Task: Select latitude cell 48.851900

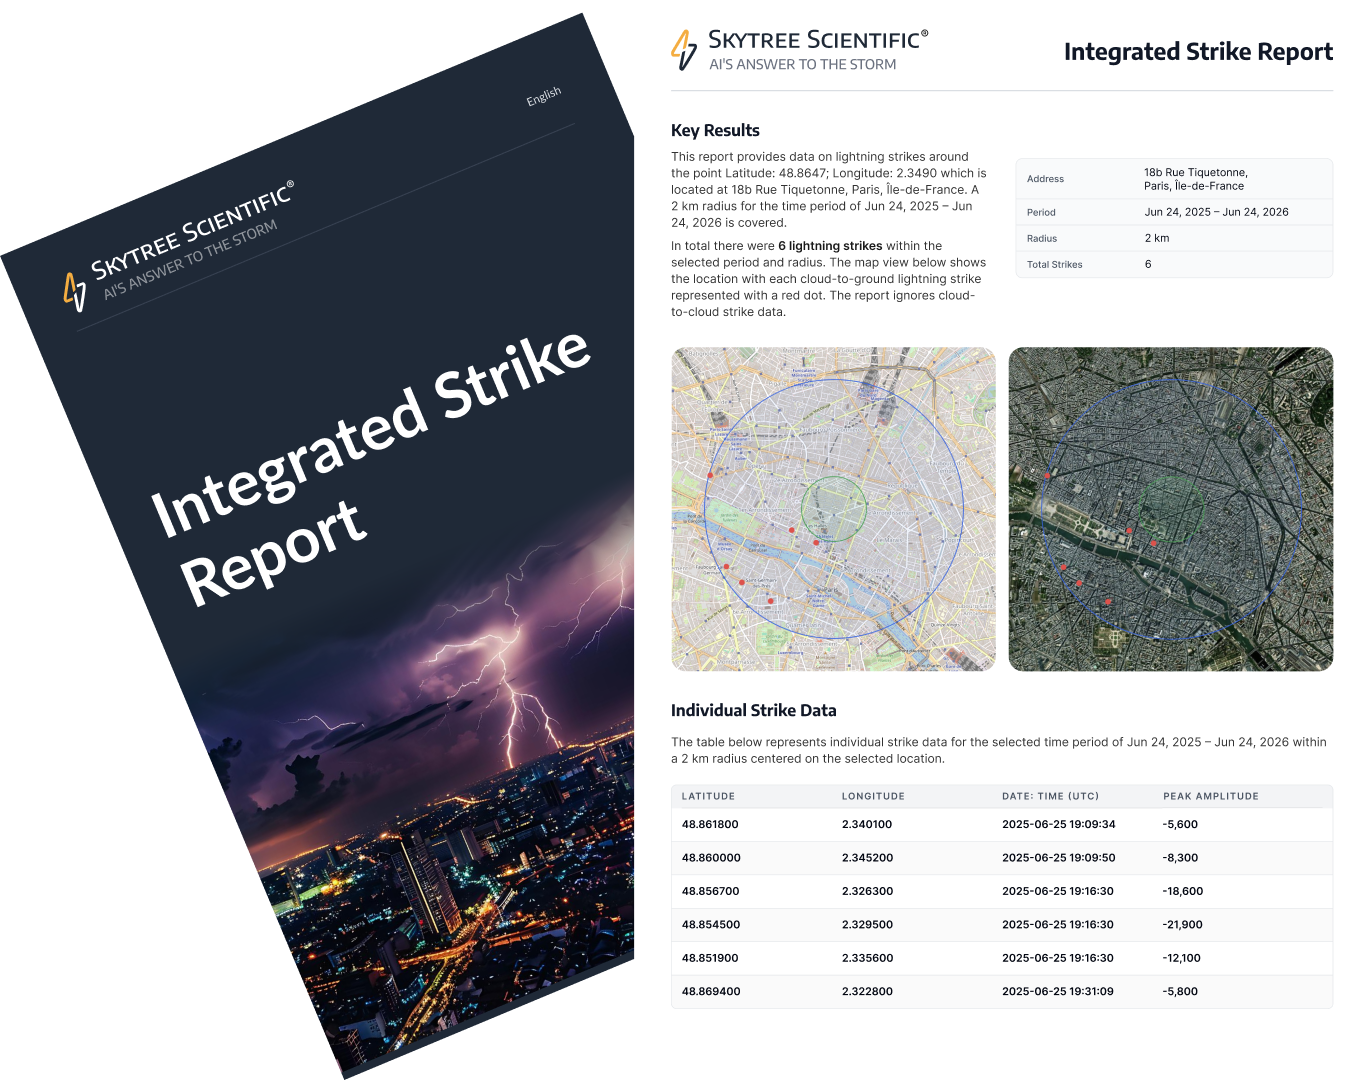Action: [x=710, y=958]
